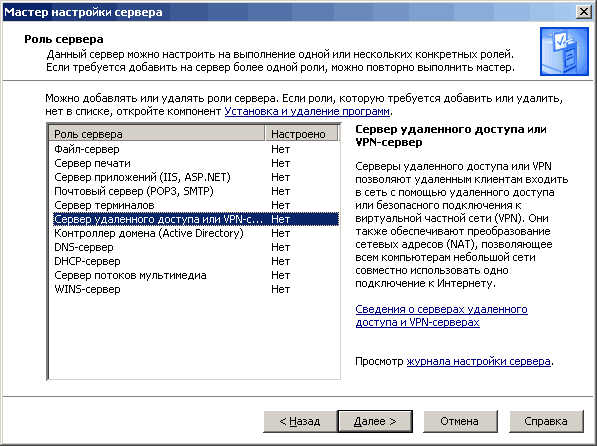Continue with the Далее button
597x446 pixels.
point(375,421)
